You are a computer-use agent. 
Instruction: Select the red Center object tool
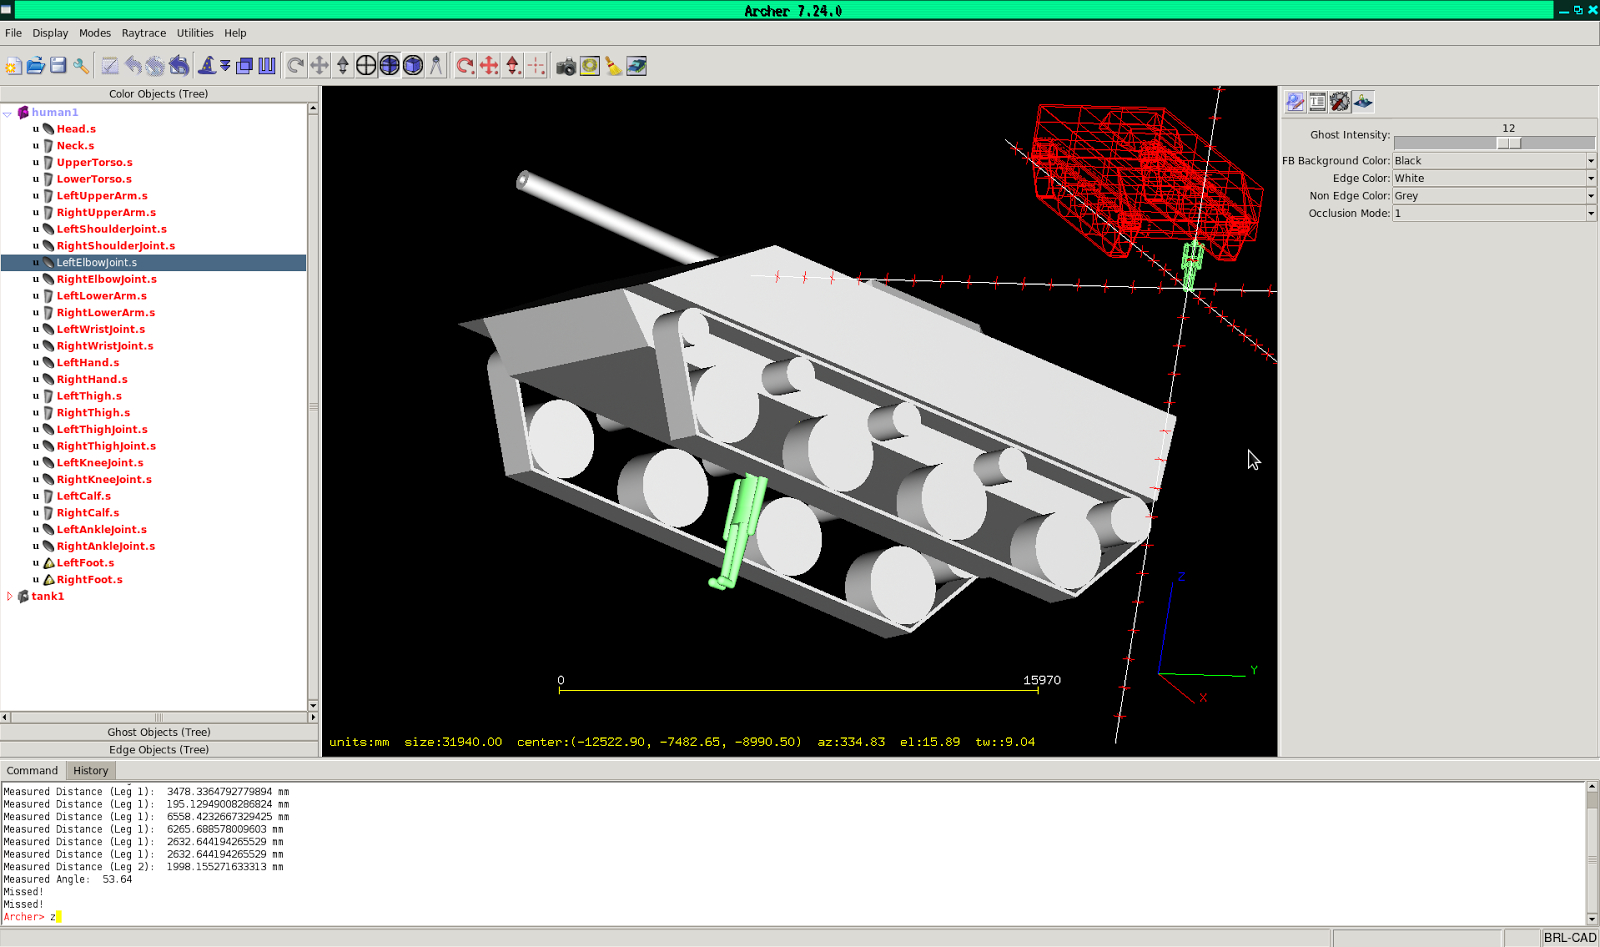(x=536, y=66)
